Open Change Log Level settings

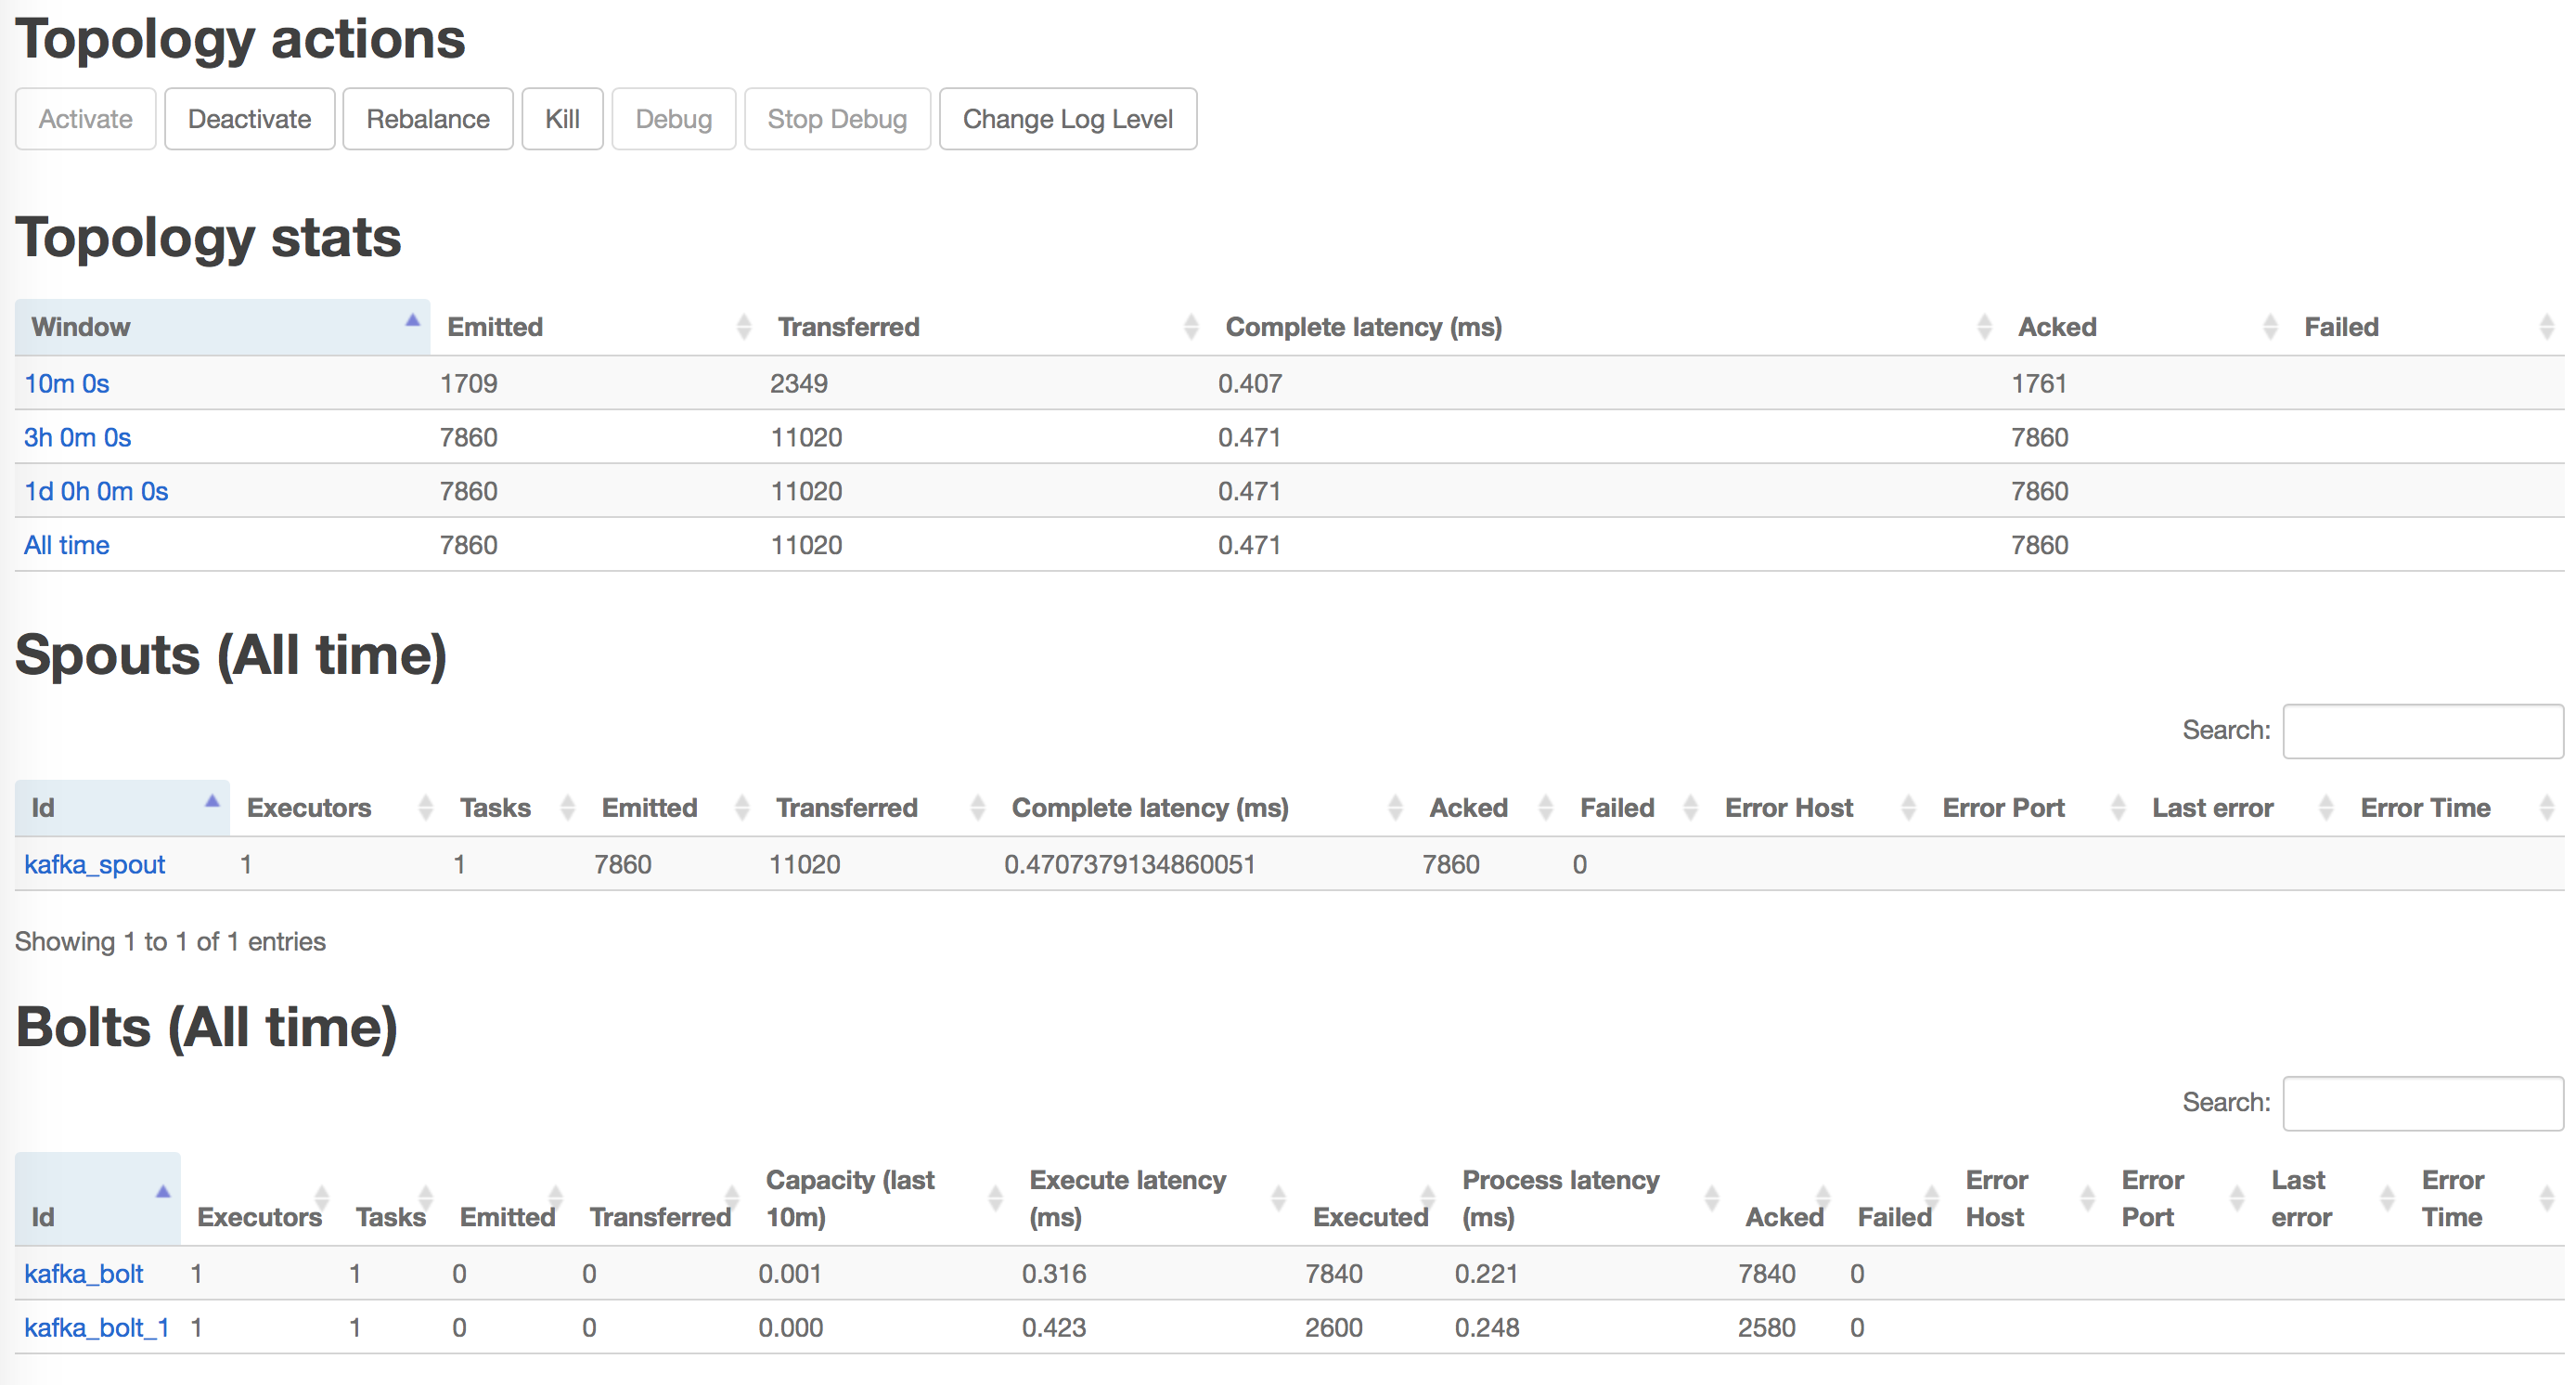click(1067, 119)
